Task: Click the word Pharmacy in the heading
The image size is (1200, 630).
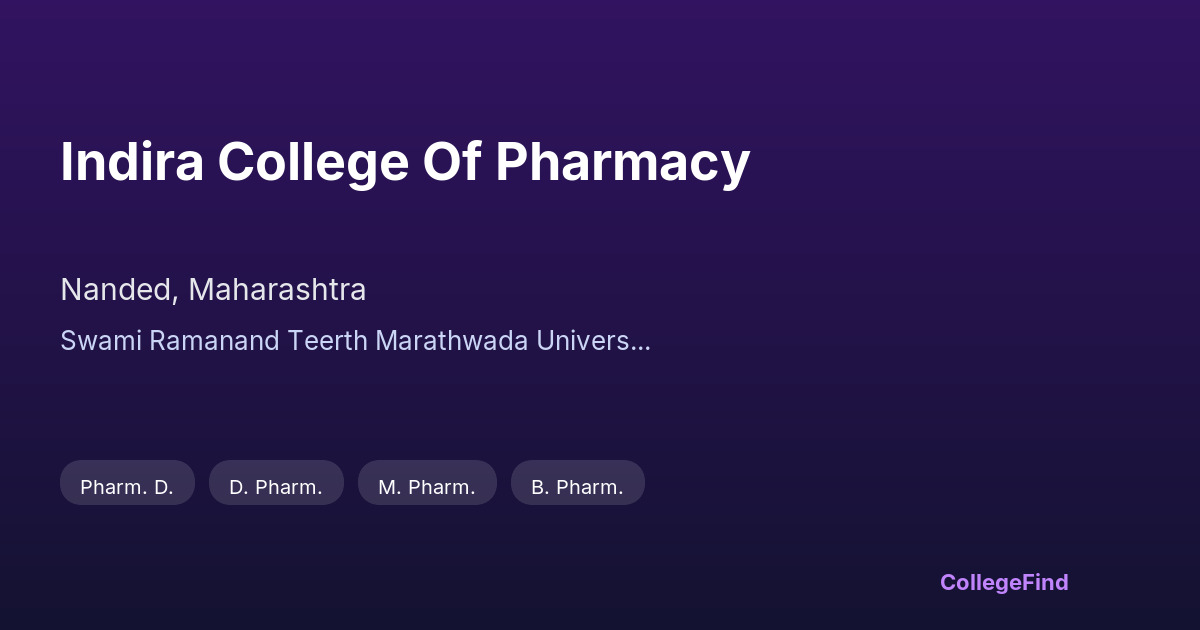Action: click(x=622, y=162)
